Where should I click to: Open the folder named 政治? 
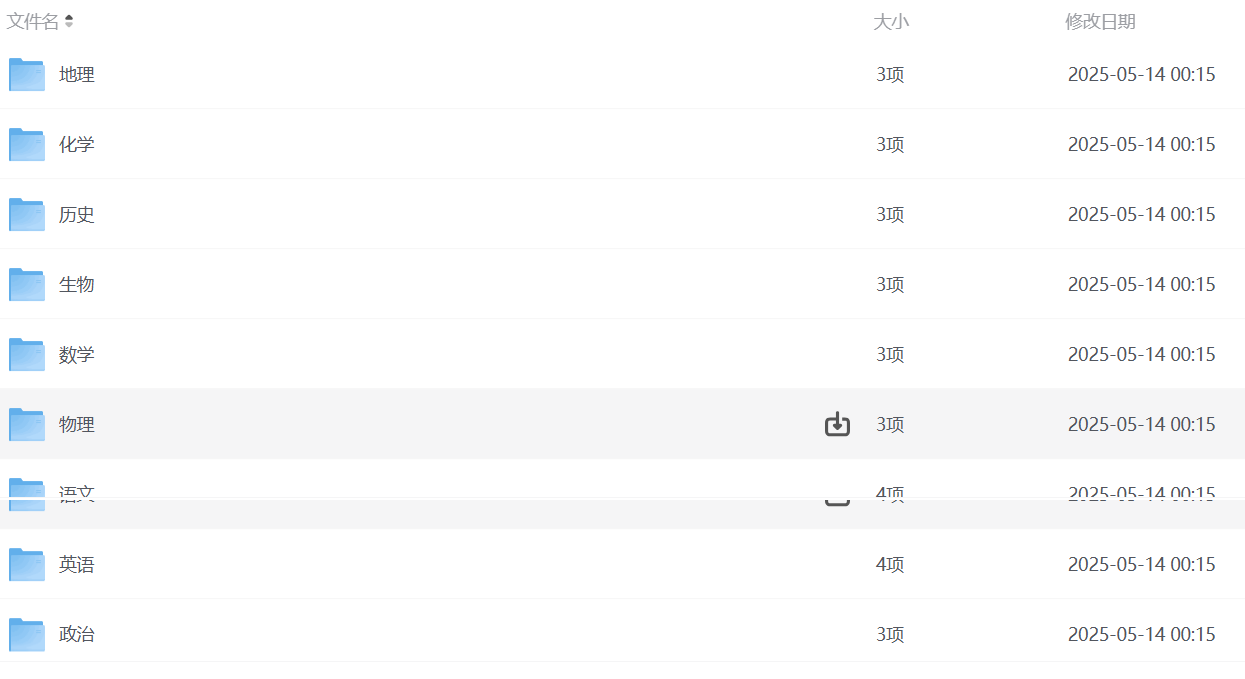pyautogui.click(x=77, y=635)
